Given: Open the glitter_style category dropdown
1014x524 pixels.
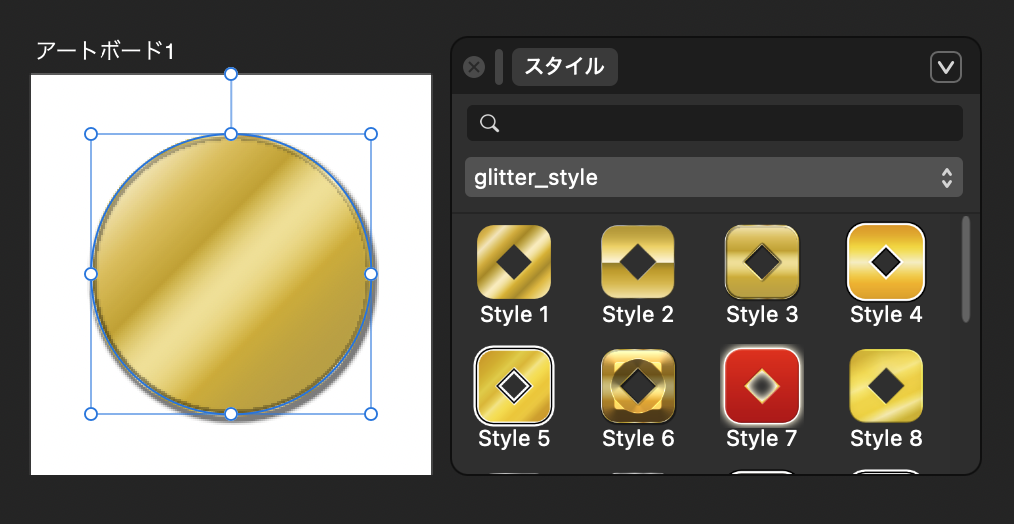Looking at the screenshot, I should coord(713,178).
